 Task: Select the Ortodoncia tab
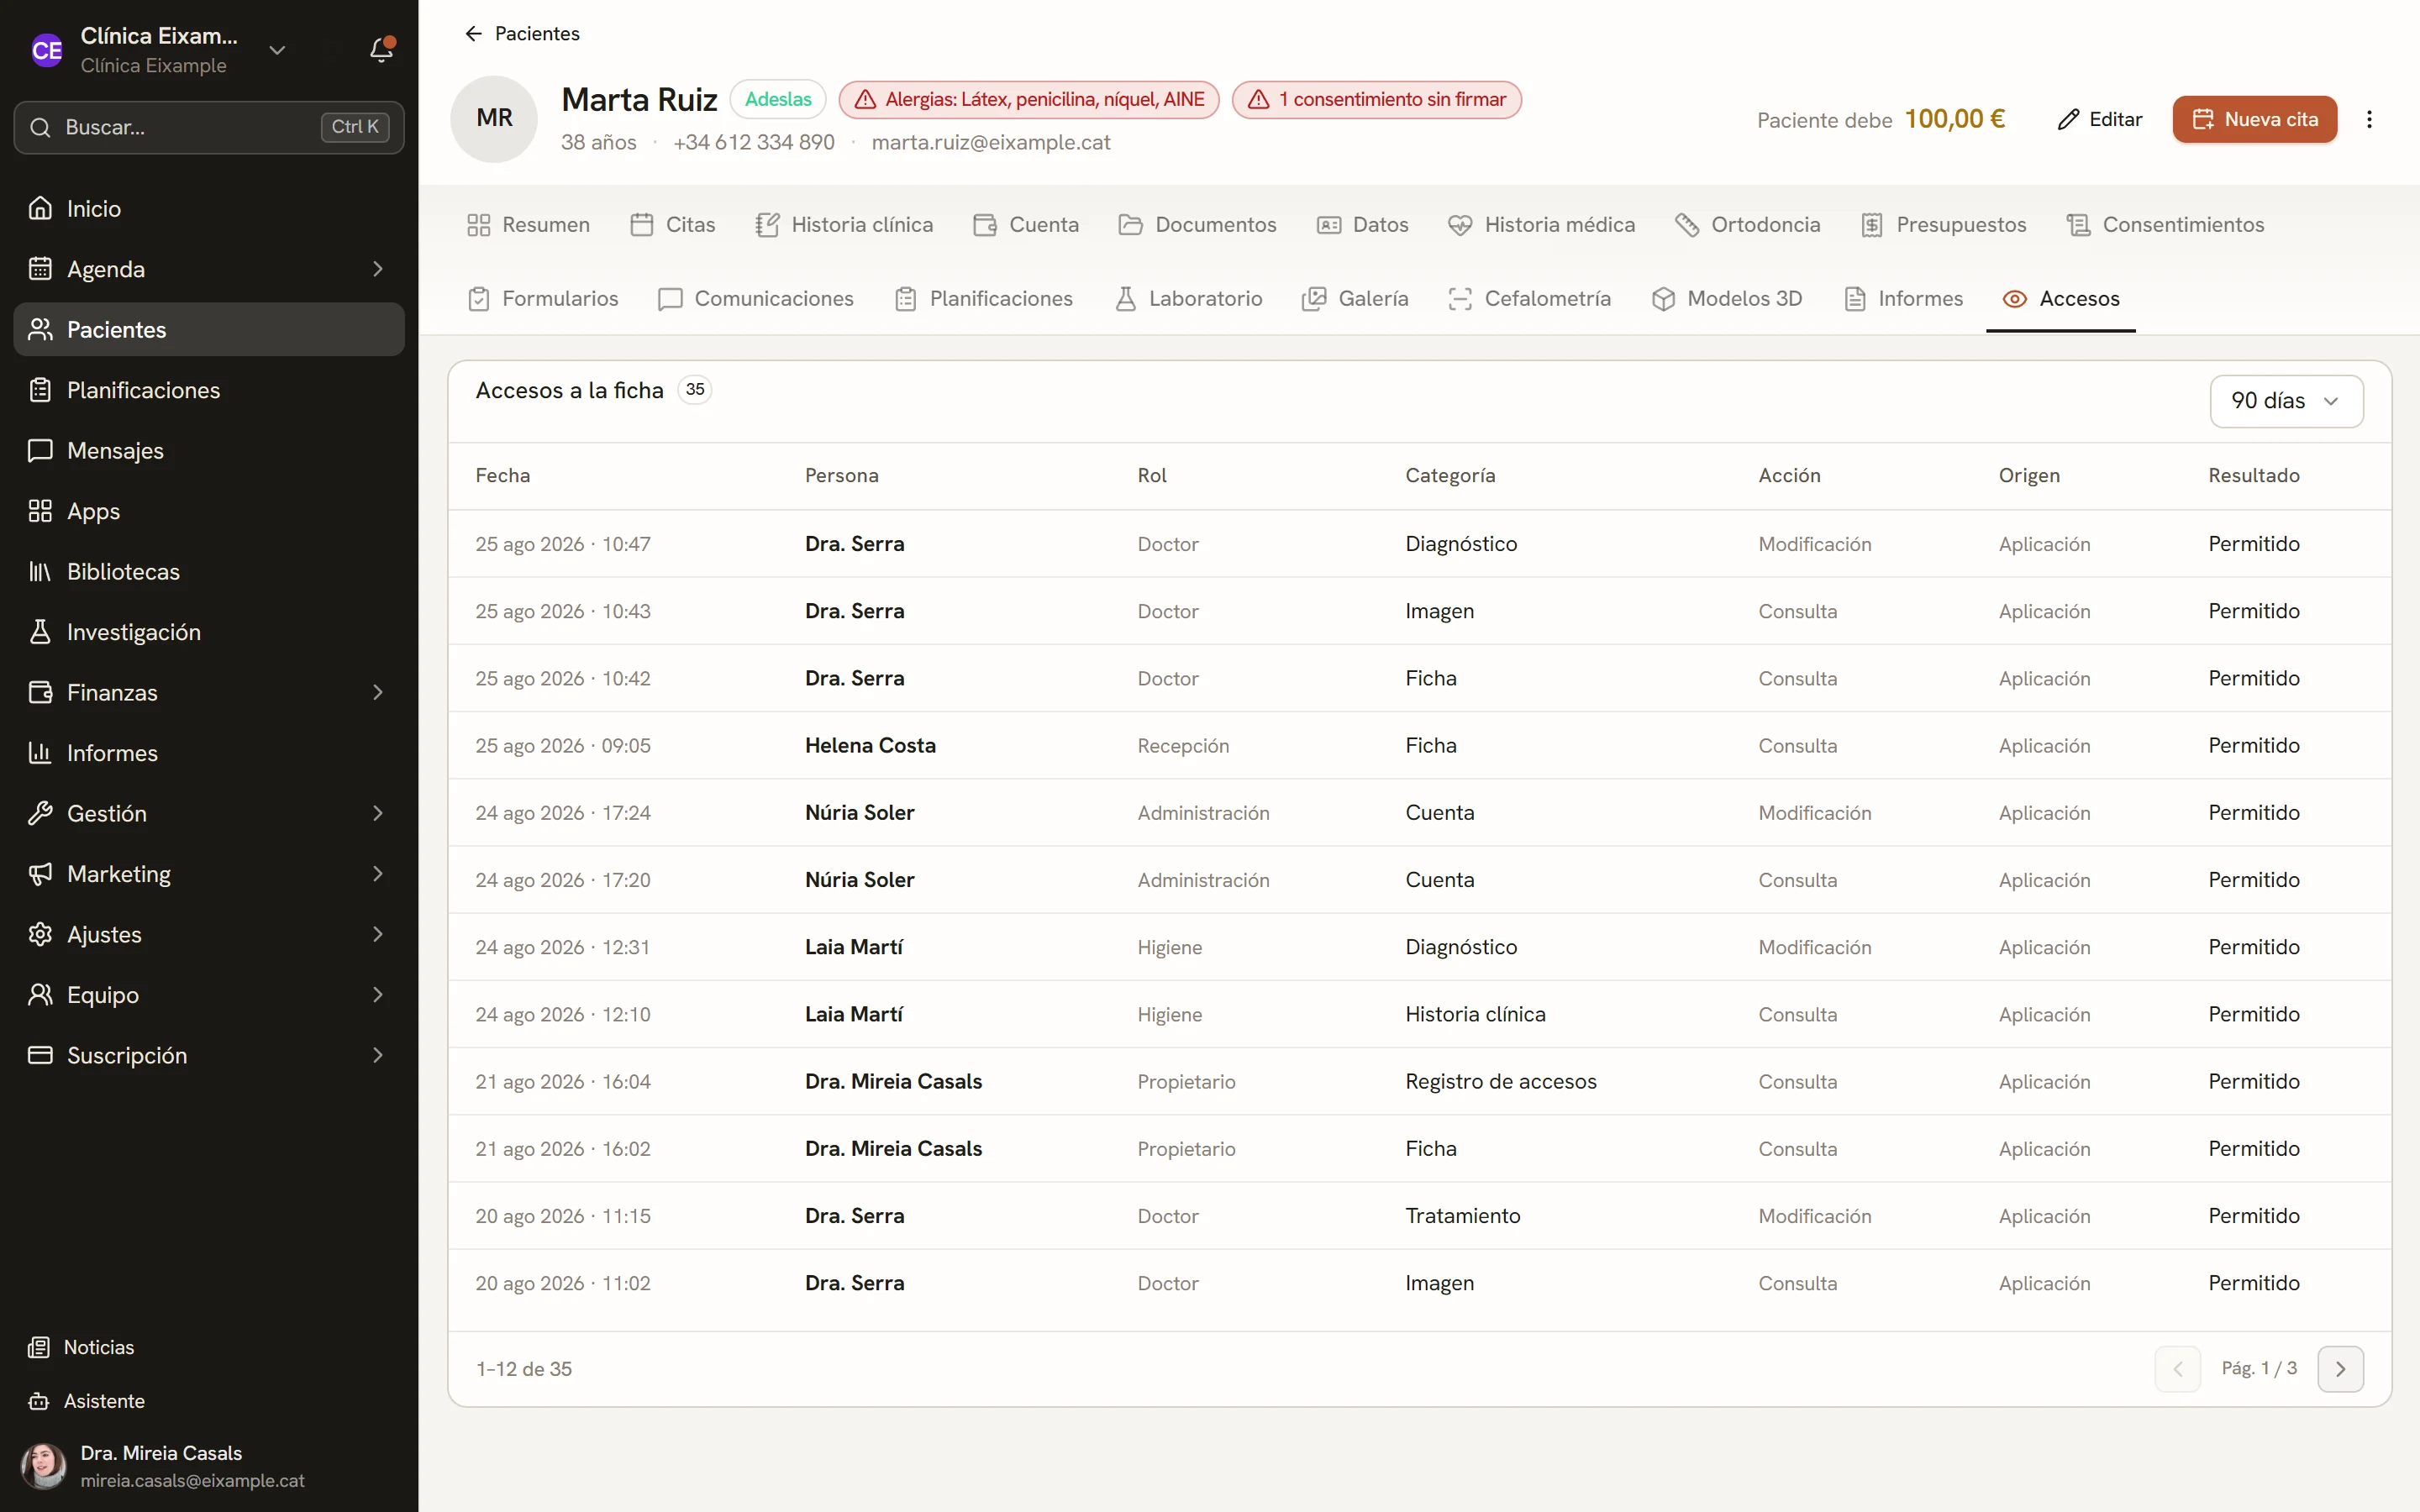(x=1747, y=225)
